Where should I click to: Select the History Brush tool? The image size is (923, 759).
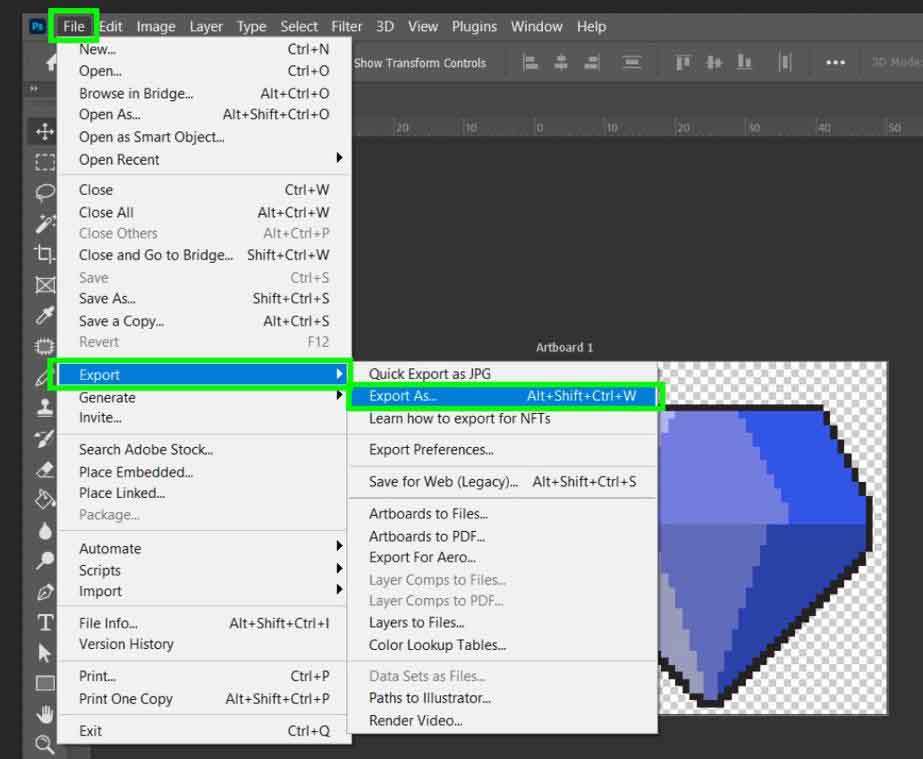pyautogui.click(x=45, y=439)
